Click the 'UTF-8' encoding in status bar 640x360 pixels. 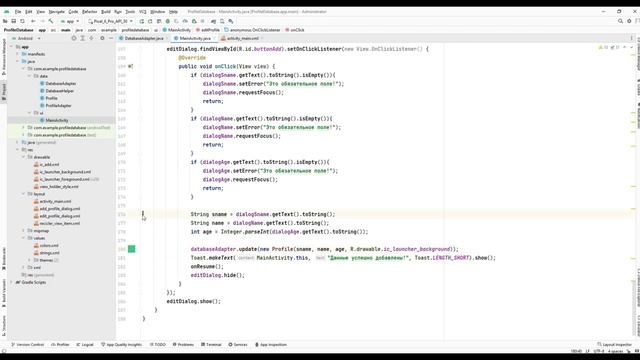coord(599,351)
